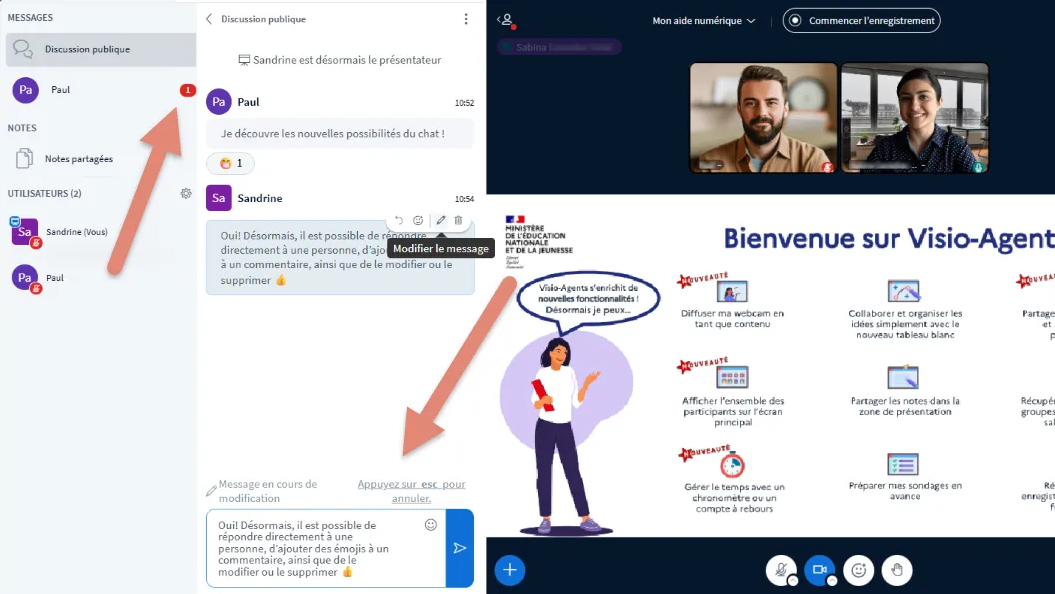Mute or unmute the microphone

click(x=780, y=570)
